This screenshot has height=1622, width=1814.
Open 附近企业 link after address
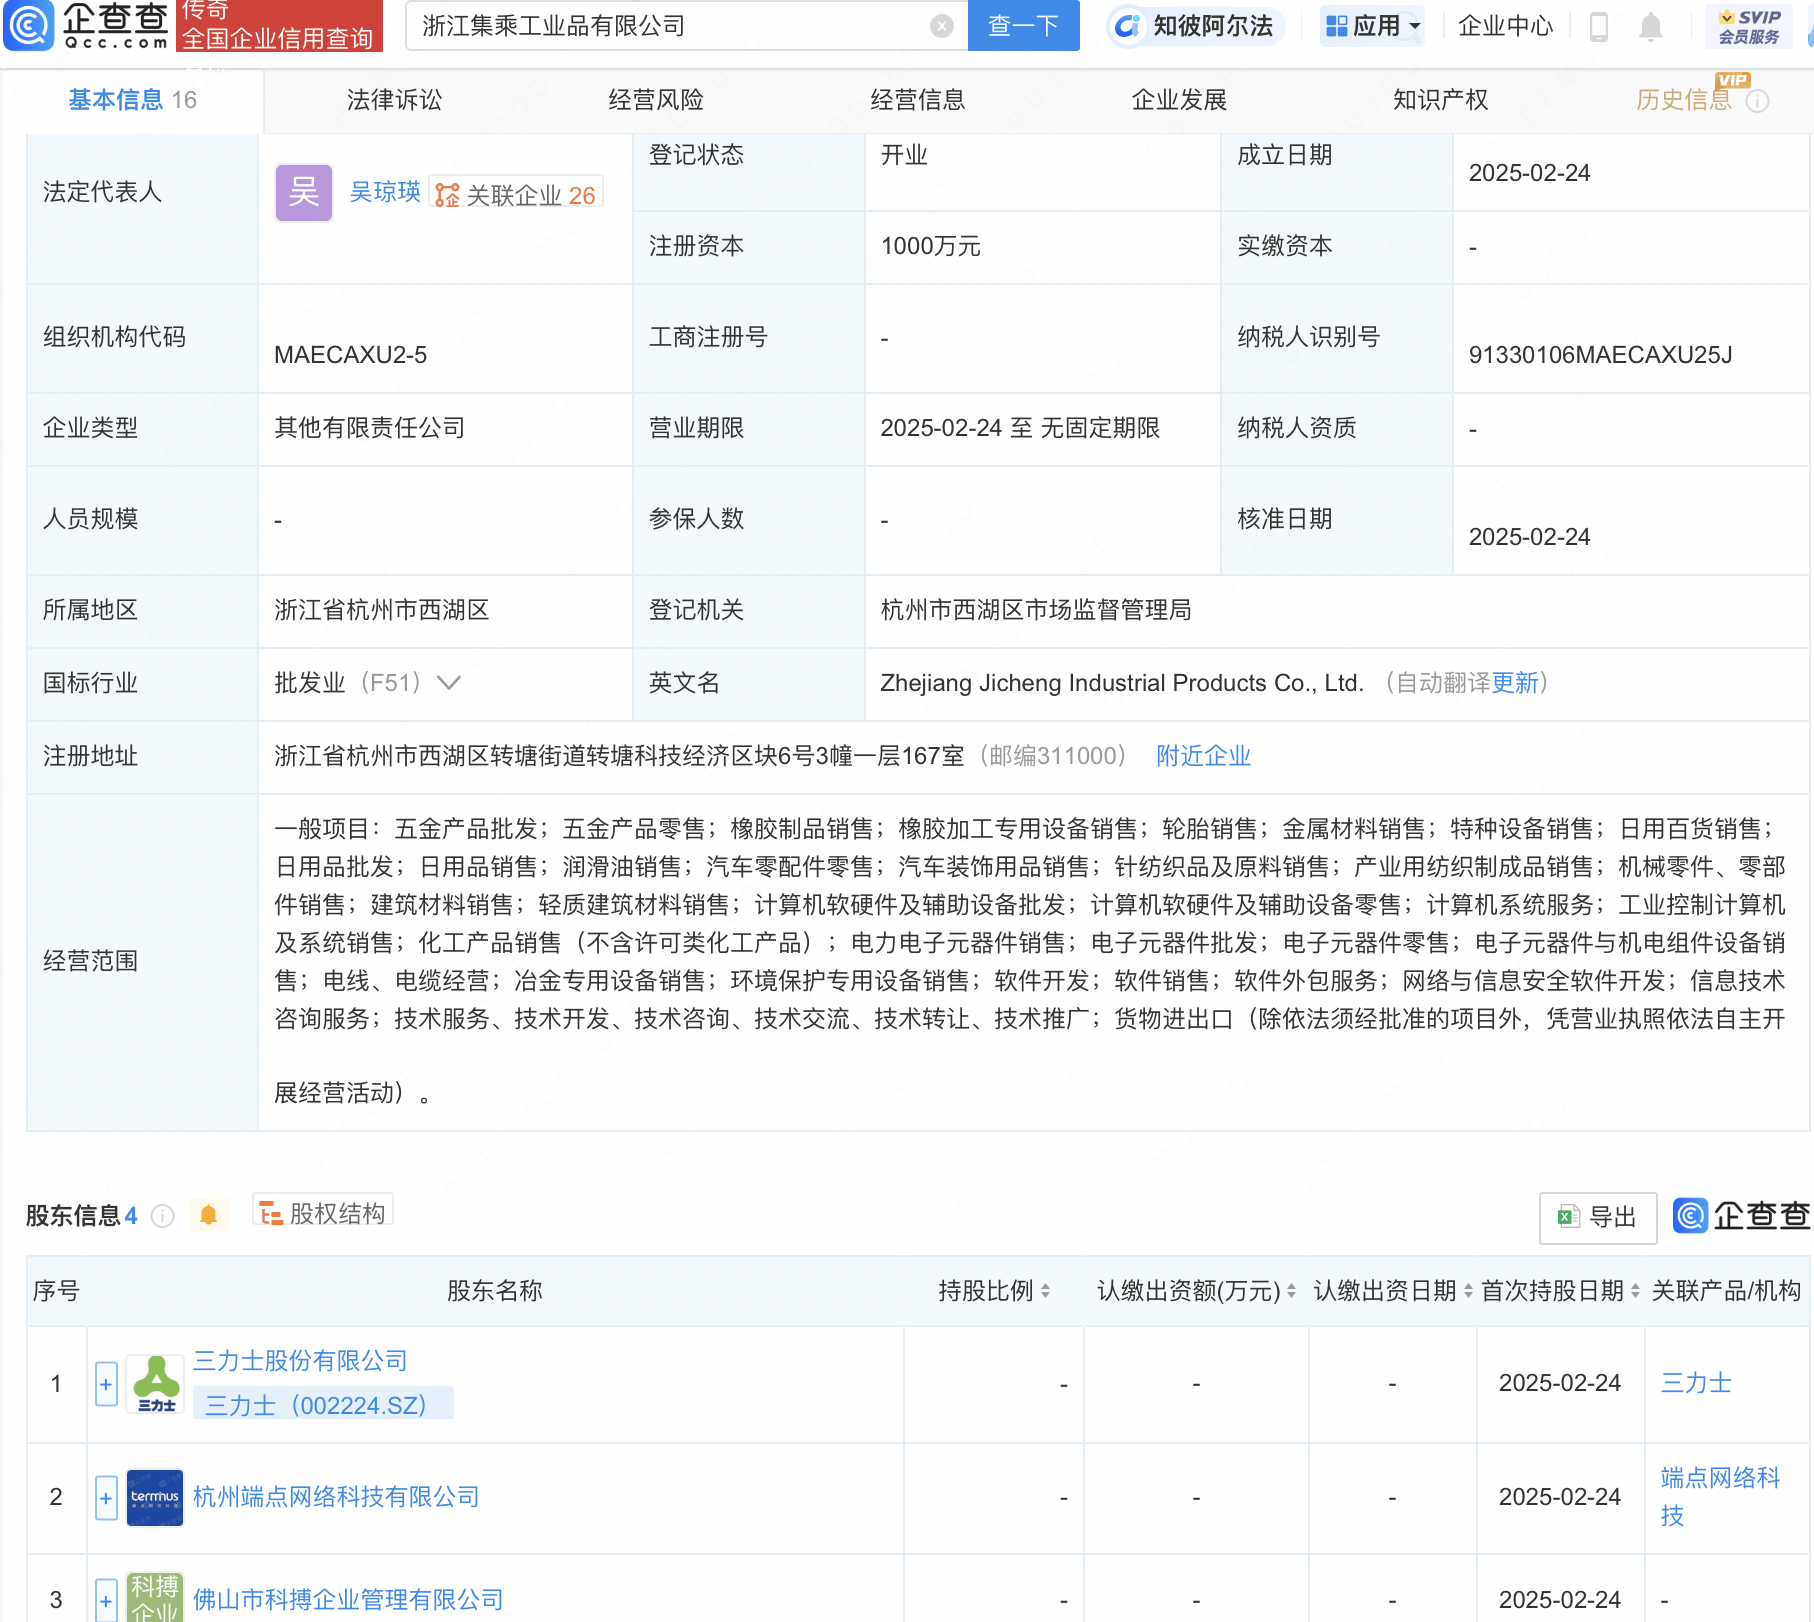(x=1203, y=756)
